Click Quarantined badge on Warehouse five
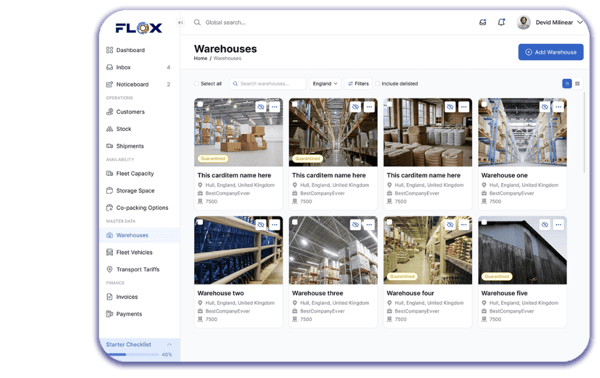The width and height of the screenshot is (600, 378). pos(497,276)
